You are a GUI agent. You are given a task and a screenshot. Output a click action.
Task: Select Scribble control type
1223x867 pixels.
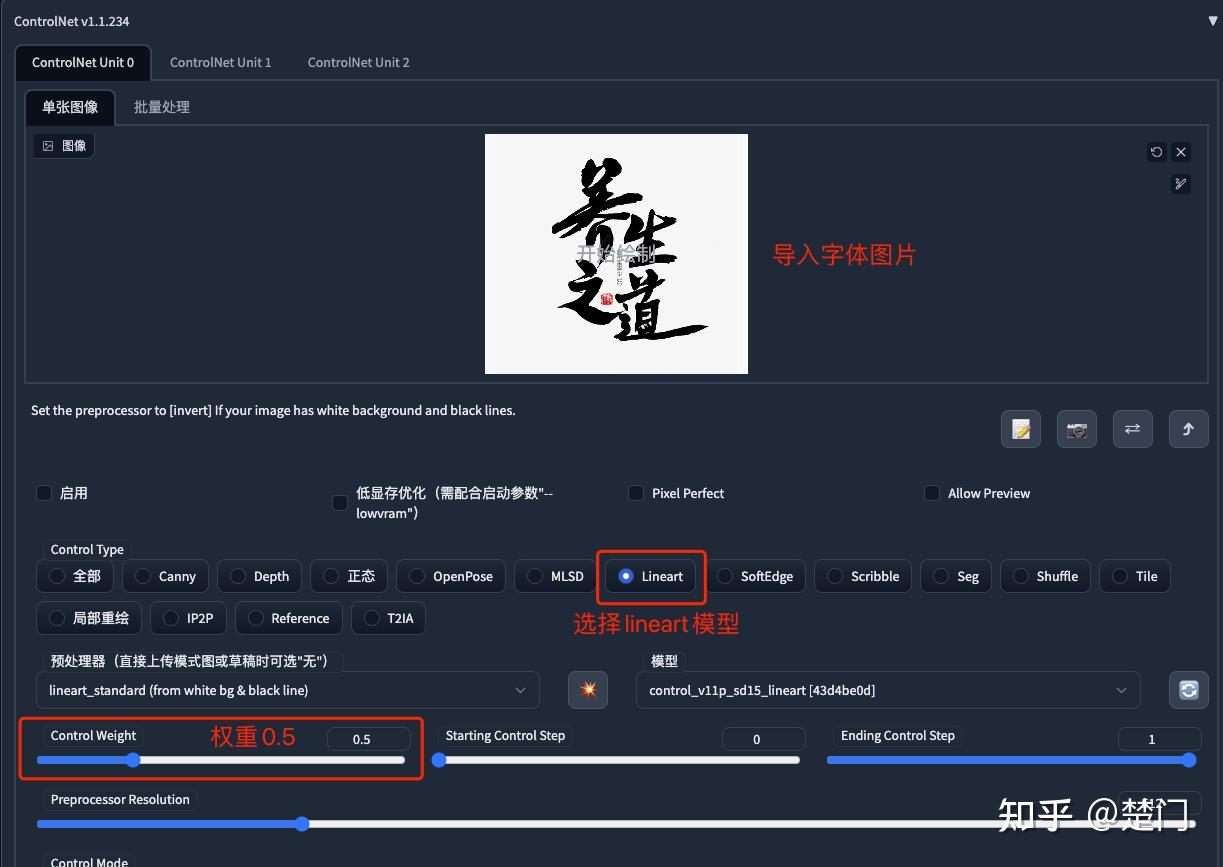pos(863,576)
